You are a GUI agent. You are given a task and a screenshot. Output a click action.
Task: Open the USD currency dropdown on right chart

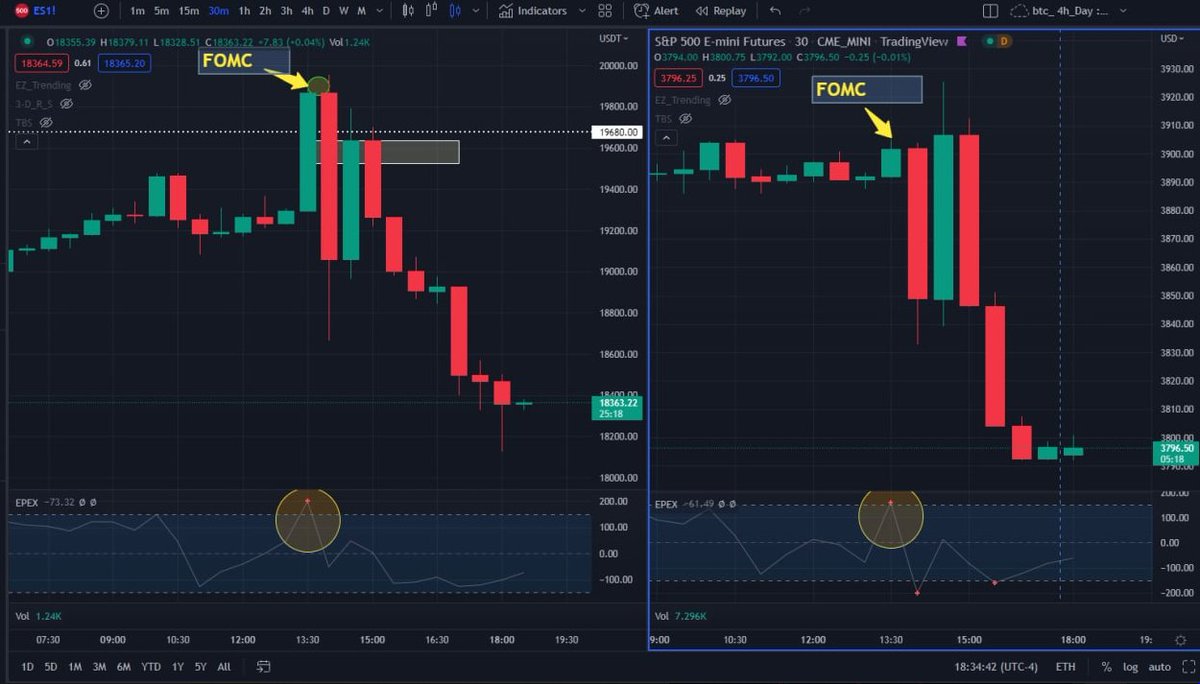coord(1173,39)
